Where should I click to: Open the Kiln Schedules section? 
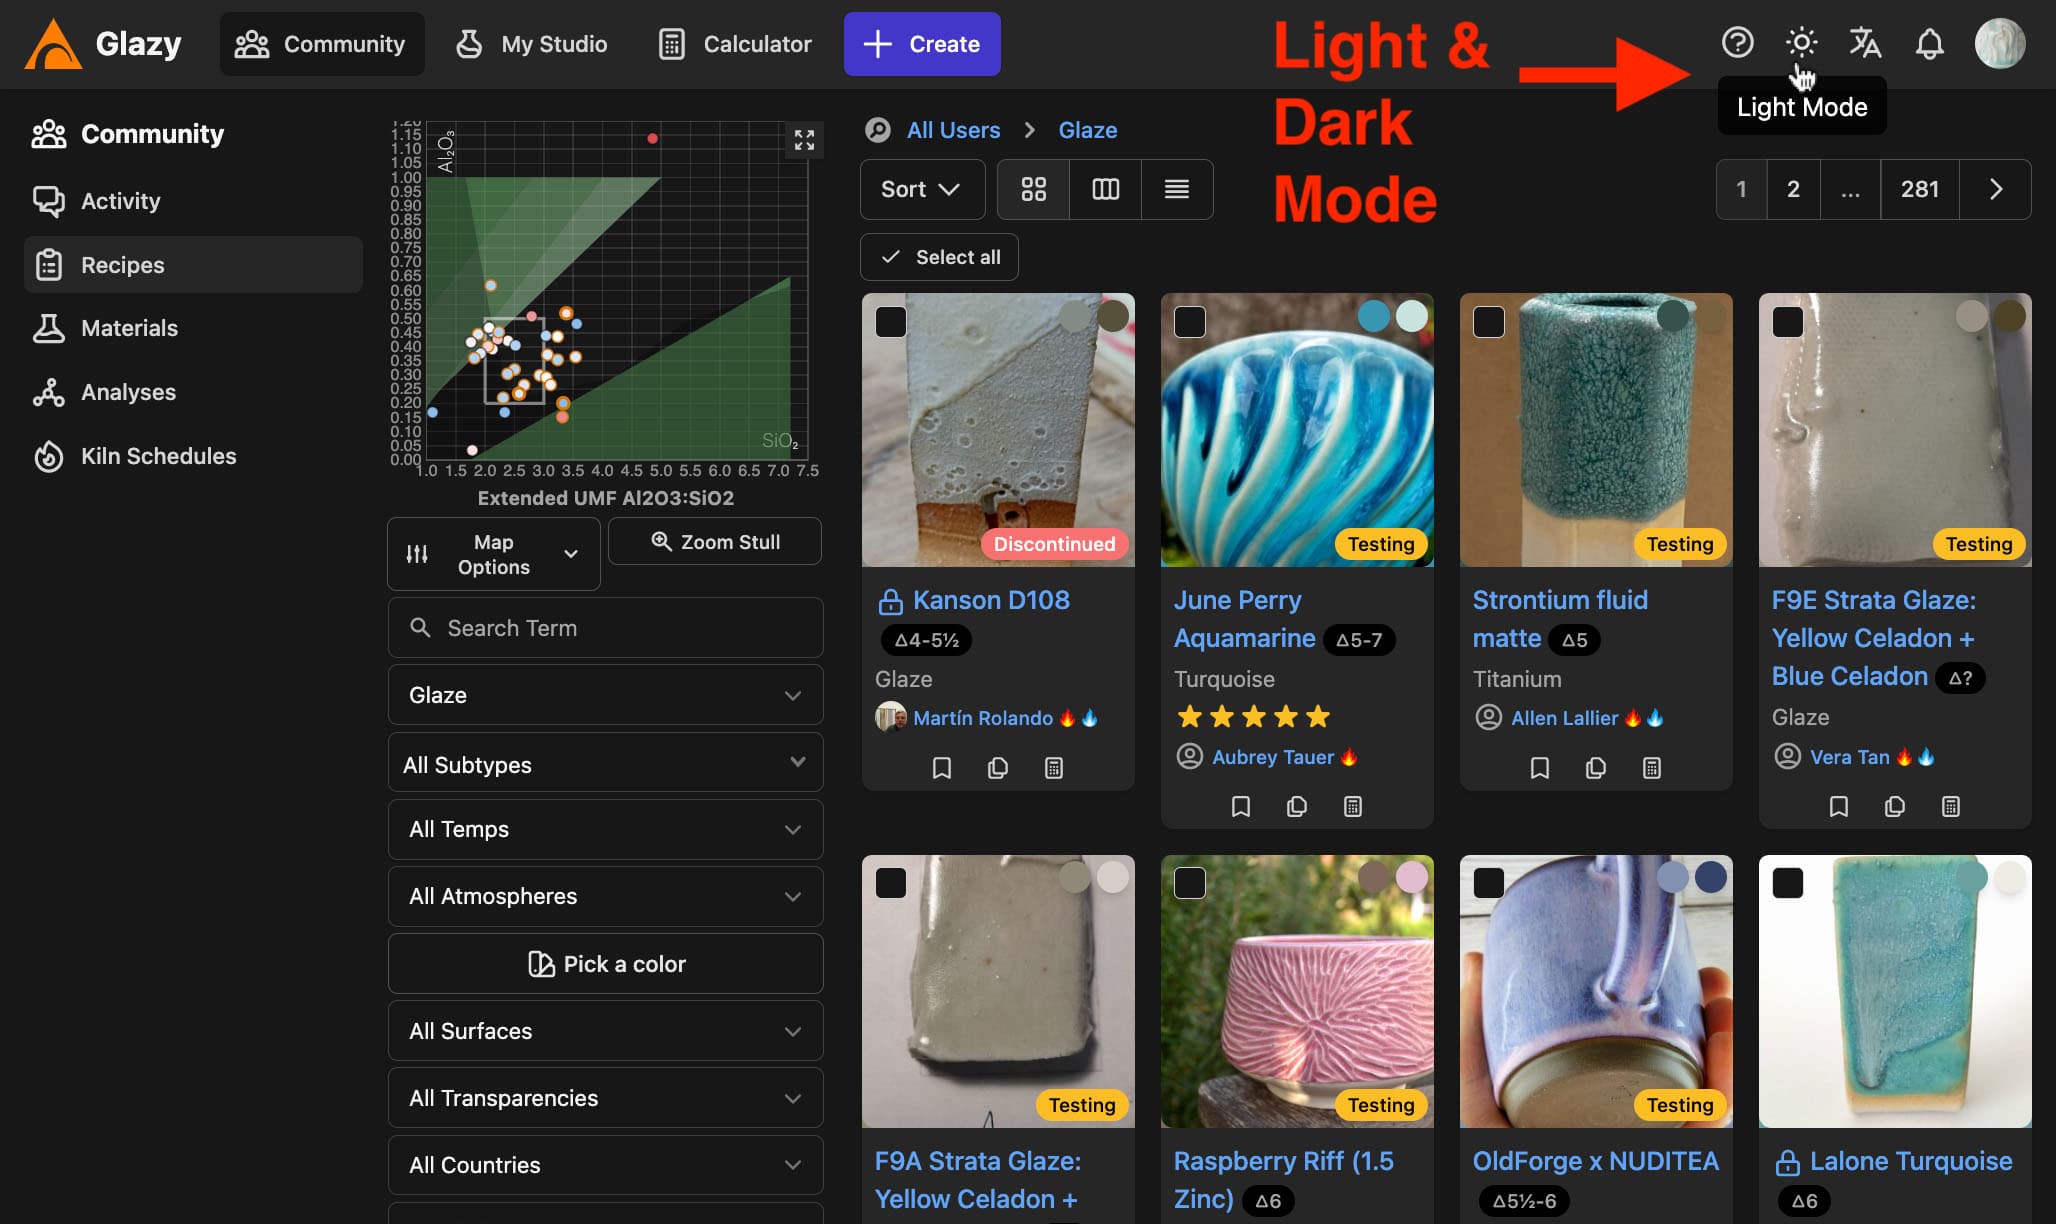point(158,456)
